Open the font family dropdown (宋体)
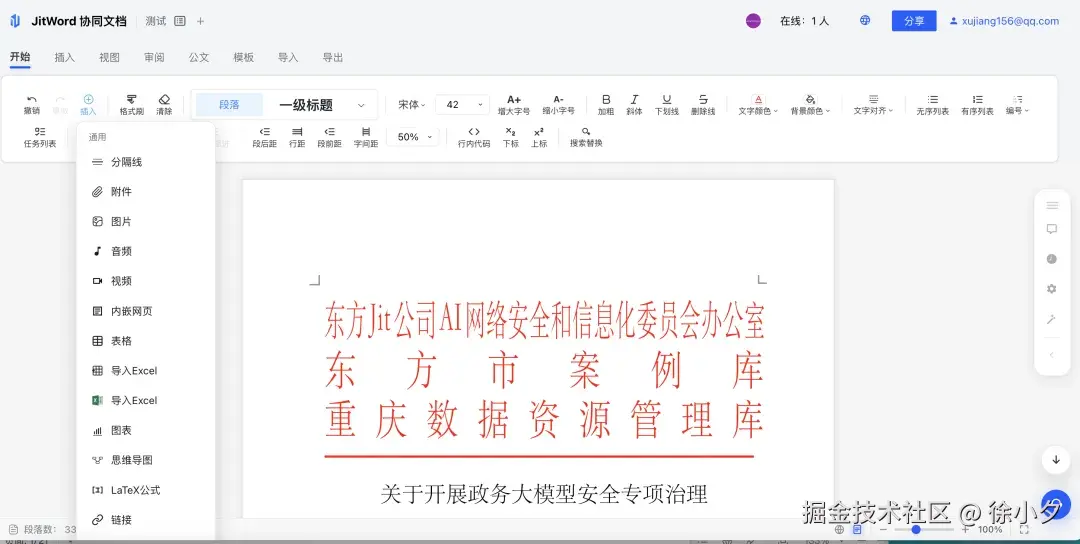 click(412, 105)
